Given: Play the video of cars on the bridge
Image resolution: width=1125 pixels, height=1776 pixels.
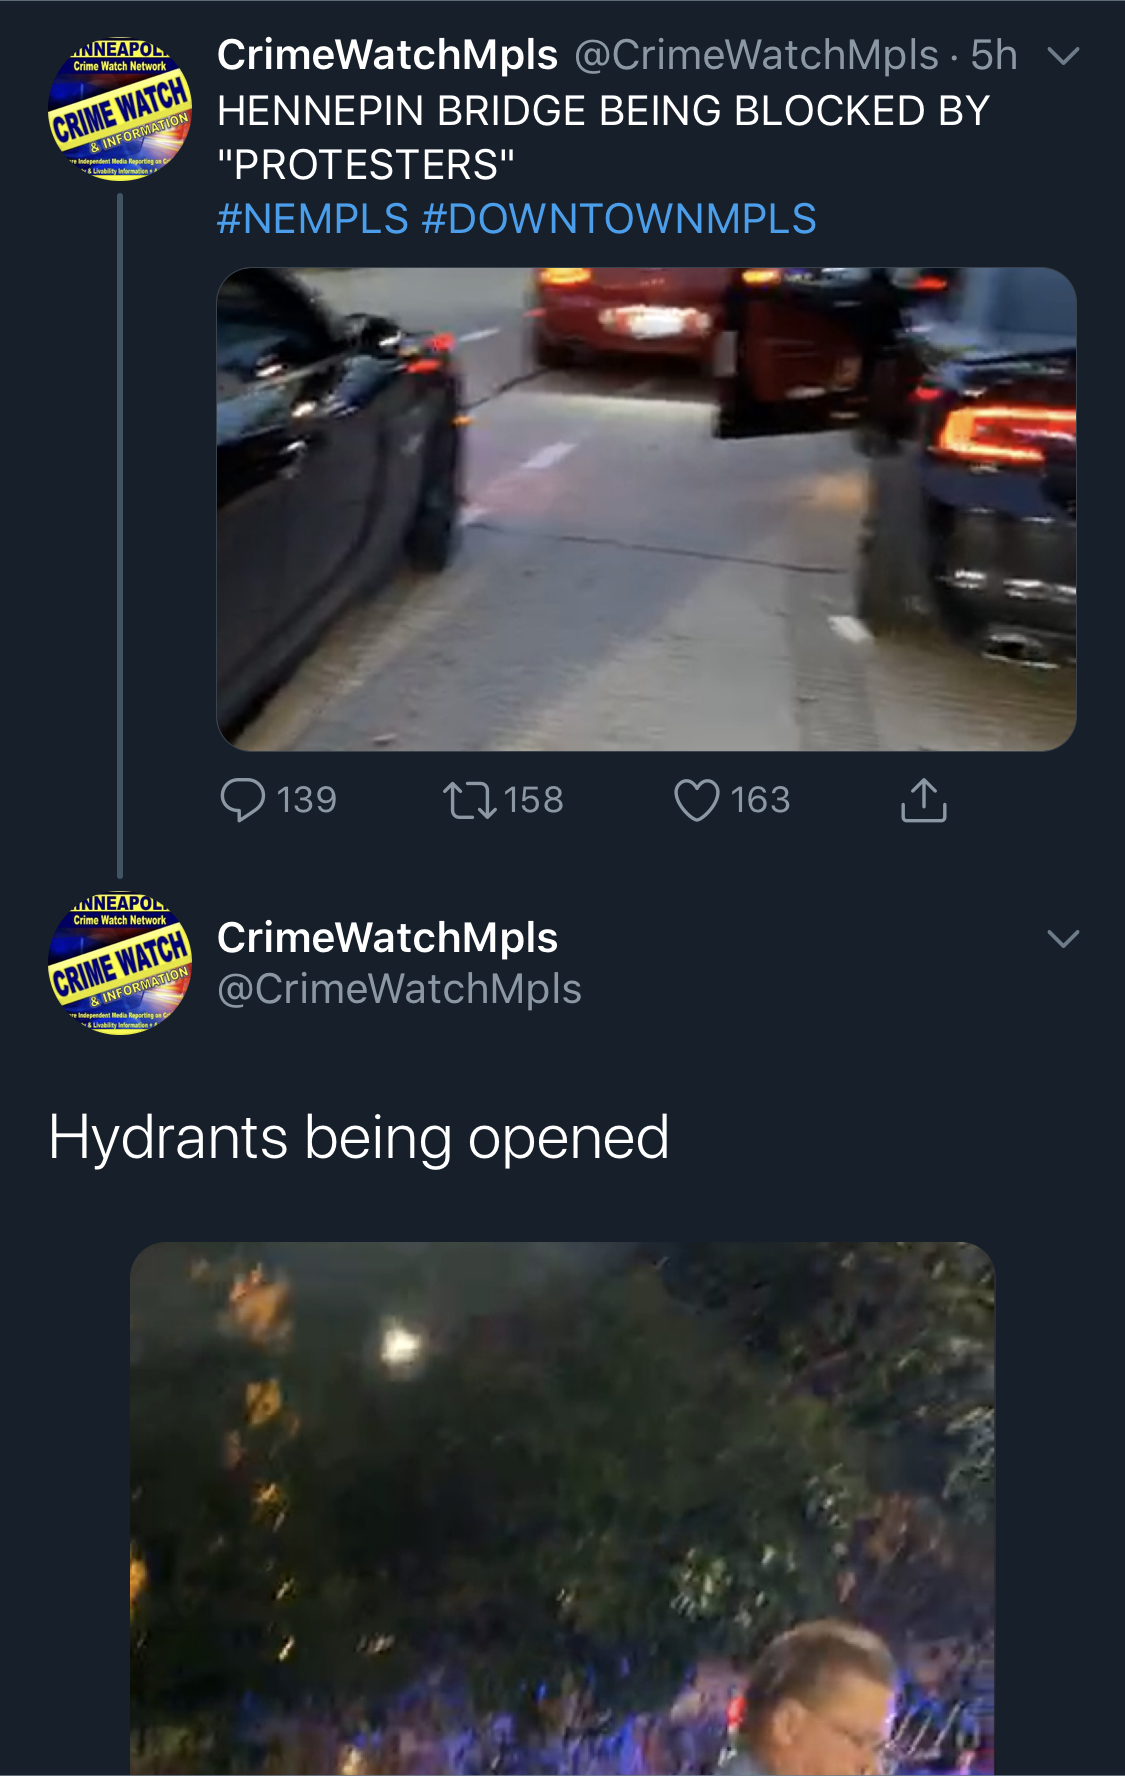Looking at the screenshot, I should pyautogui.click(x=646, y=509).
